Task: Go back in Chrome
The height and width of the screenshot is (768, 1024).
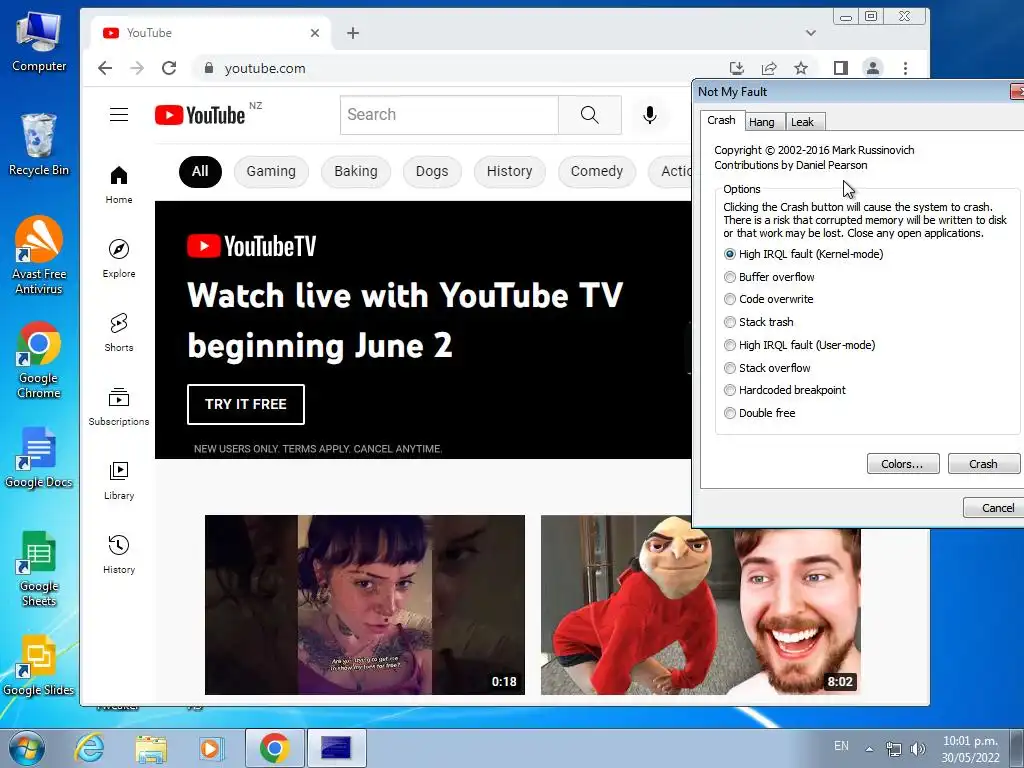Action: (105, 68)
